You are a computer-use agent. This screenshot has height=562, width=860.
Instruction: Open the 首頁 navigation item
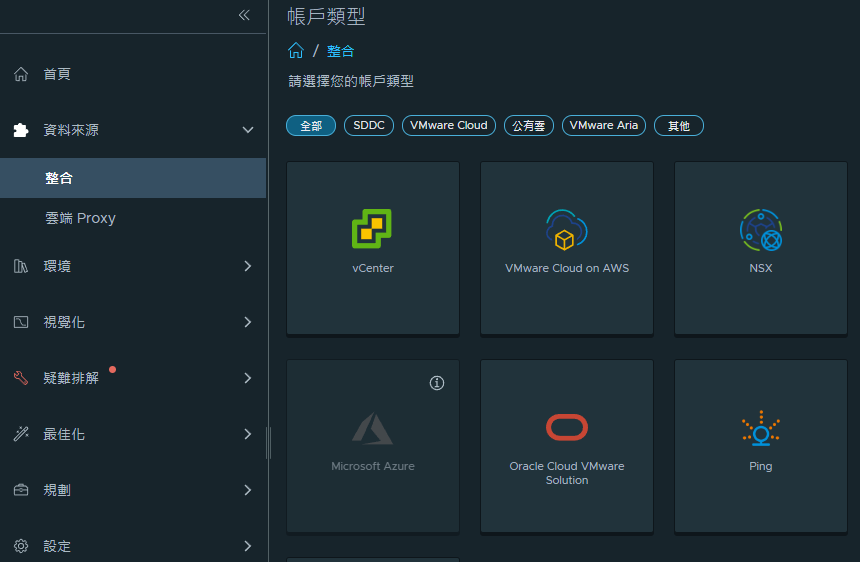point(57,74)
